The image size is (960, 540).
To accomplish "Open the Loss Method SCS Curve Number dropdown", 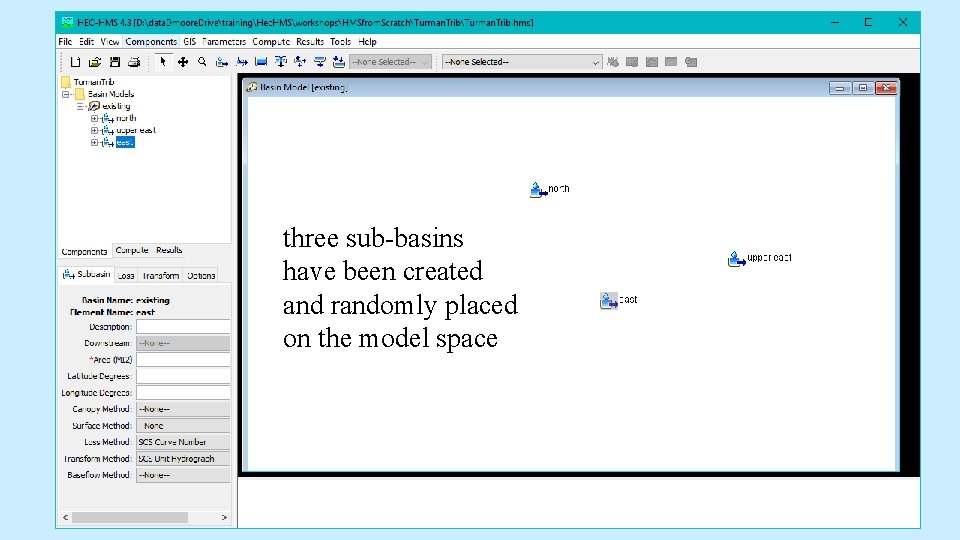I will pyautogui.click(x=183, y=442).
